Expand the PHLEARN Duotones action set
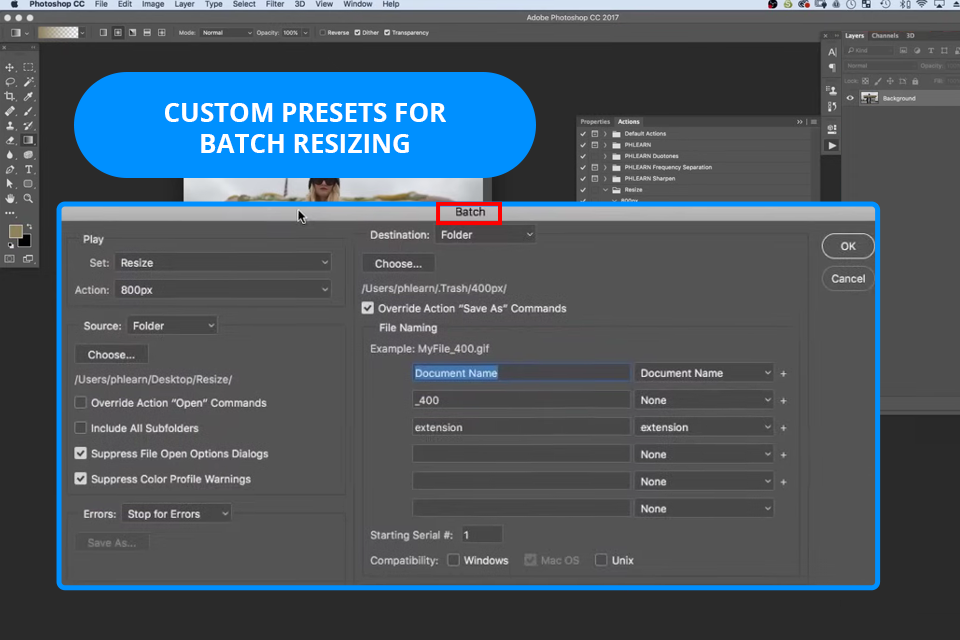The height and width of the screenshot is (640, 960). click(605, 156)
